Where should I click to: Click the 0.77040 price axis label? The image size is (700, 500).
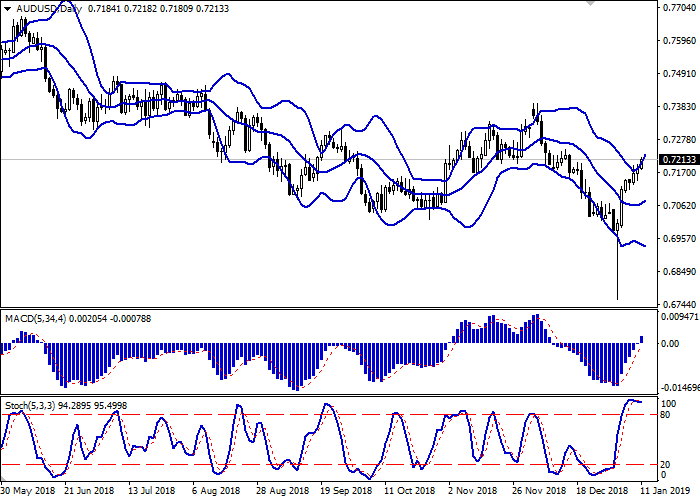pos(678,8)
